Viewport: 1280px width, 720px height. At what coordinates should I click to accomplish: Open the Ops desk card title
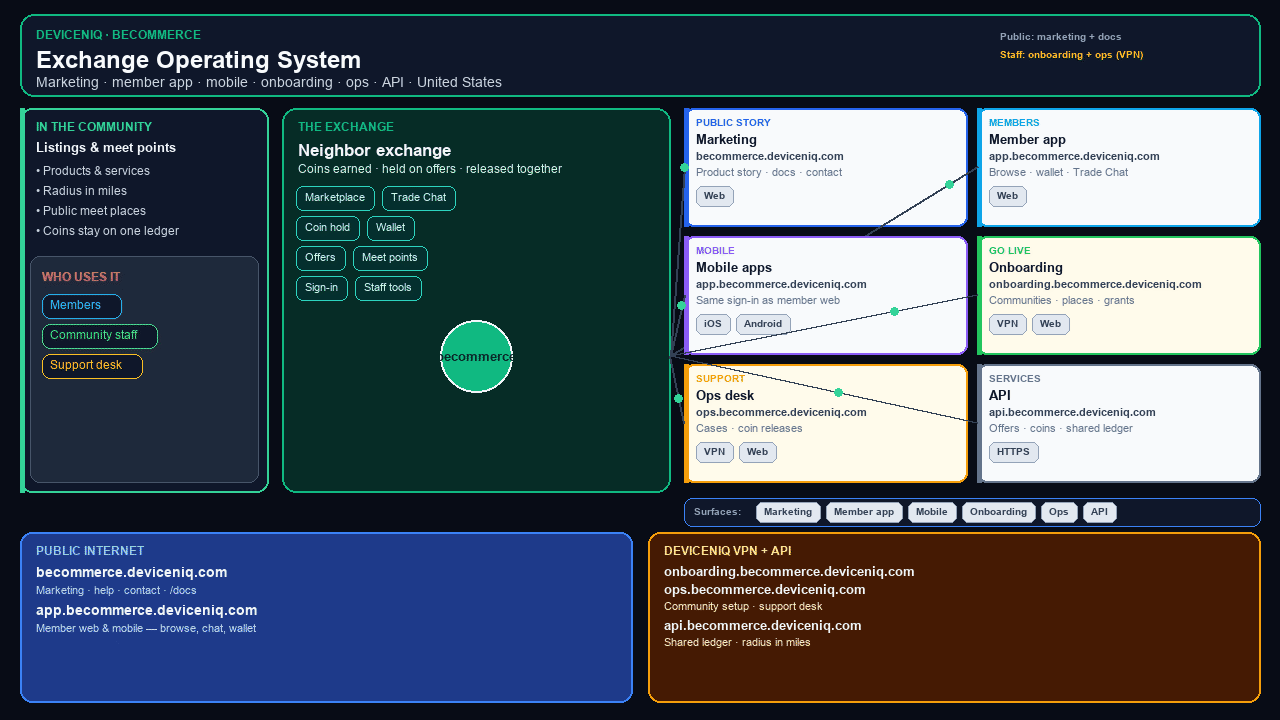725,396
